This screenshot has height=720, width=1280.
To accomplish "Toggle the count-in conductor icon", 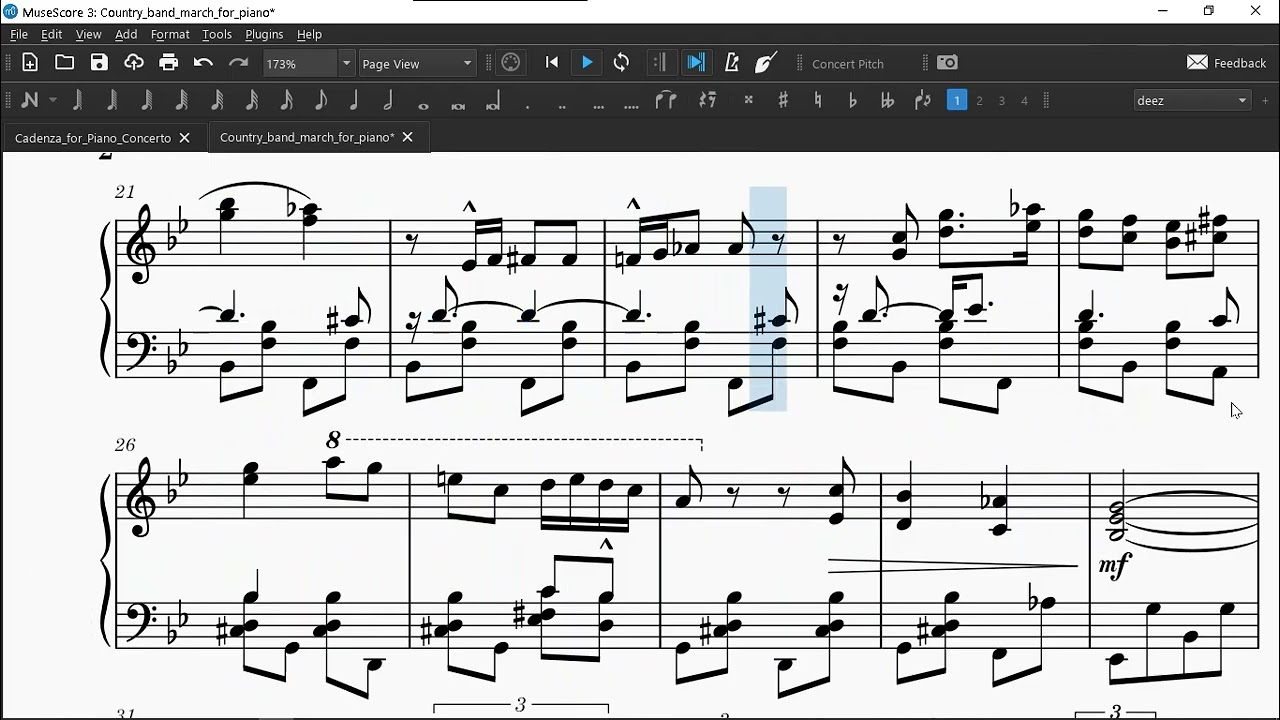I will (x=766, y=63).
